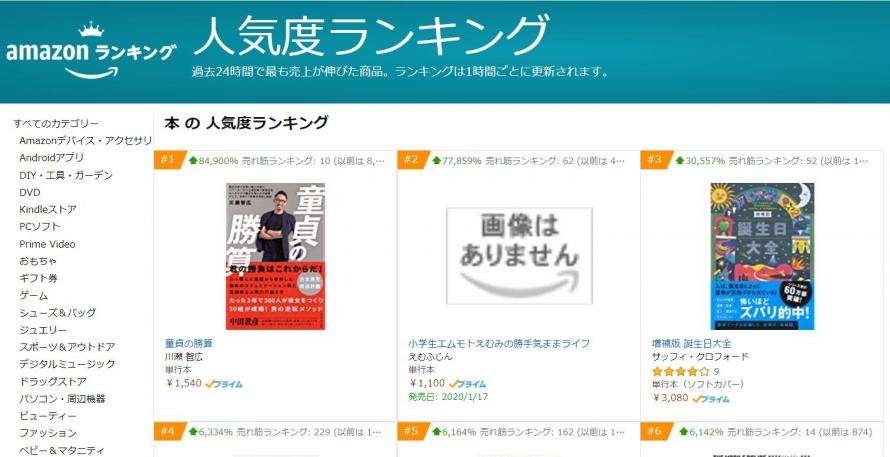Viewport: 890px width, 457px height.
Task: Click the green up arrow beside 84,900%
Action: 192,161
